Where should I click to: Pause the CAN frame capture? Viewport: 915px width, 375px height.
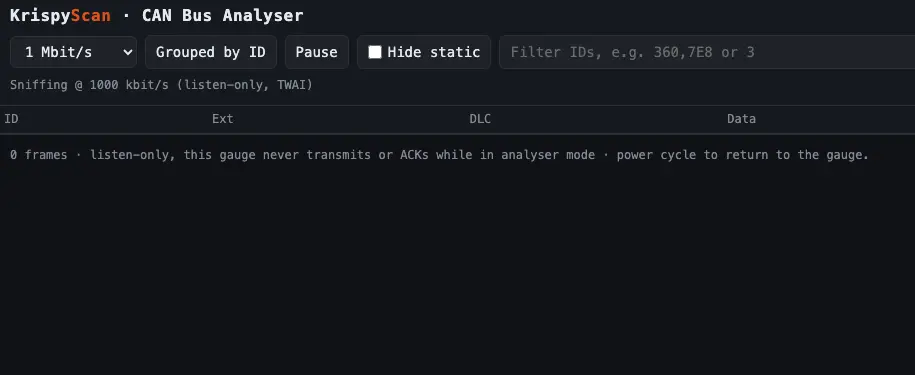coord(316,52)
